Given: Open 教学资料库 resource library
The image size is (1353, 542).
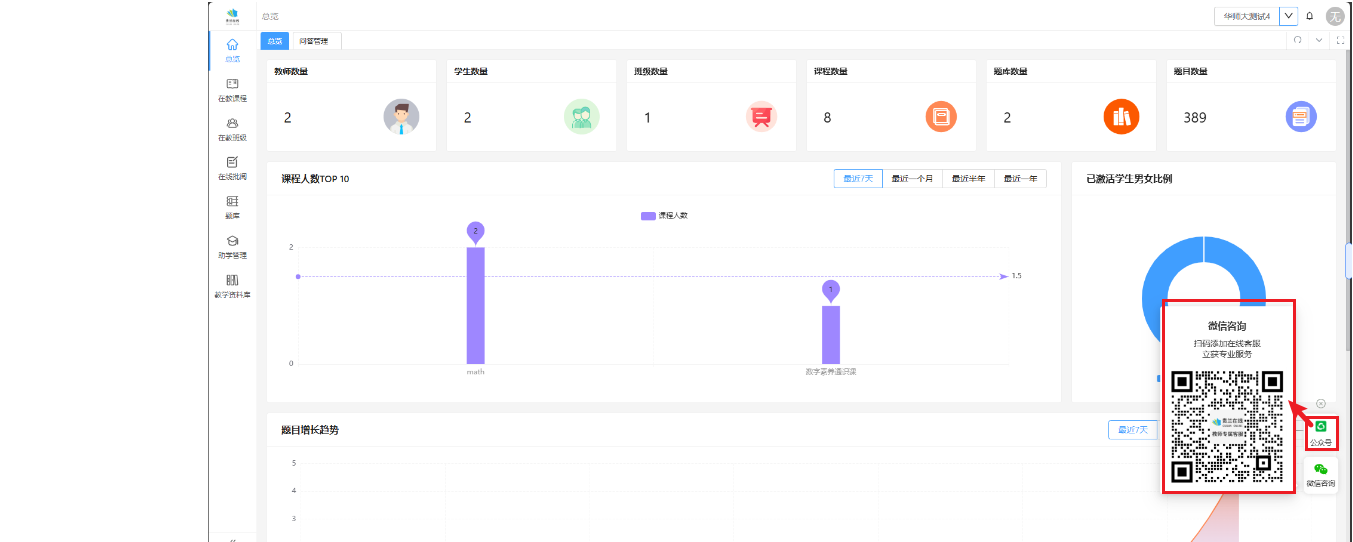Looking at the screenshot, I should 232,285.
